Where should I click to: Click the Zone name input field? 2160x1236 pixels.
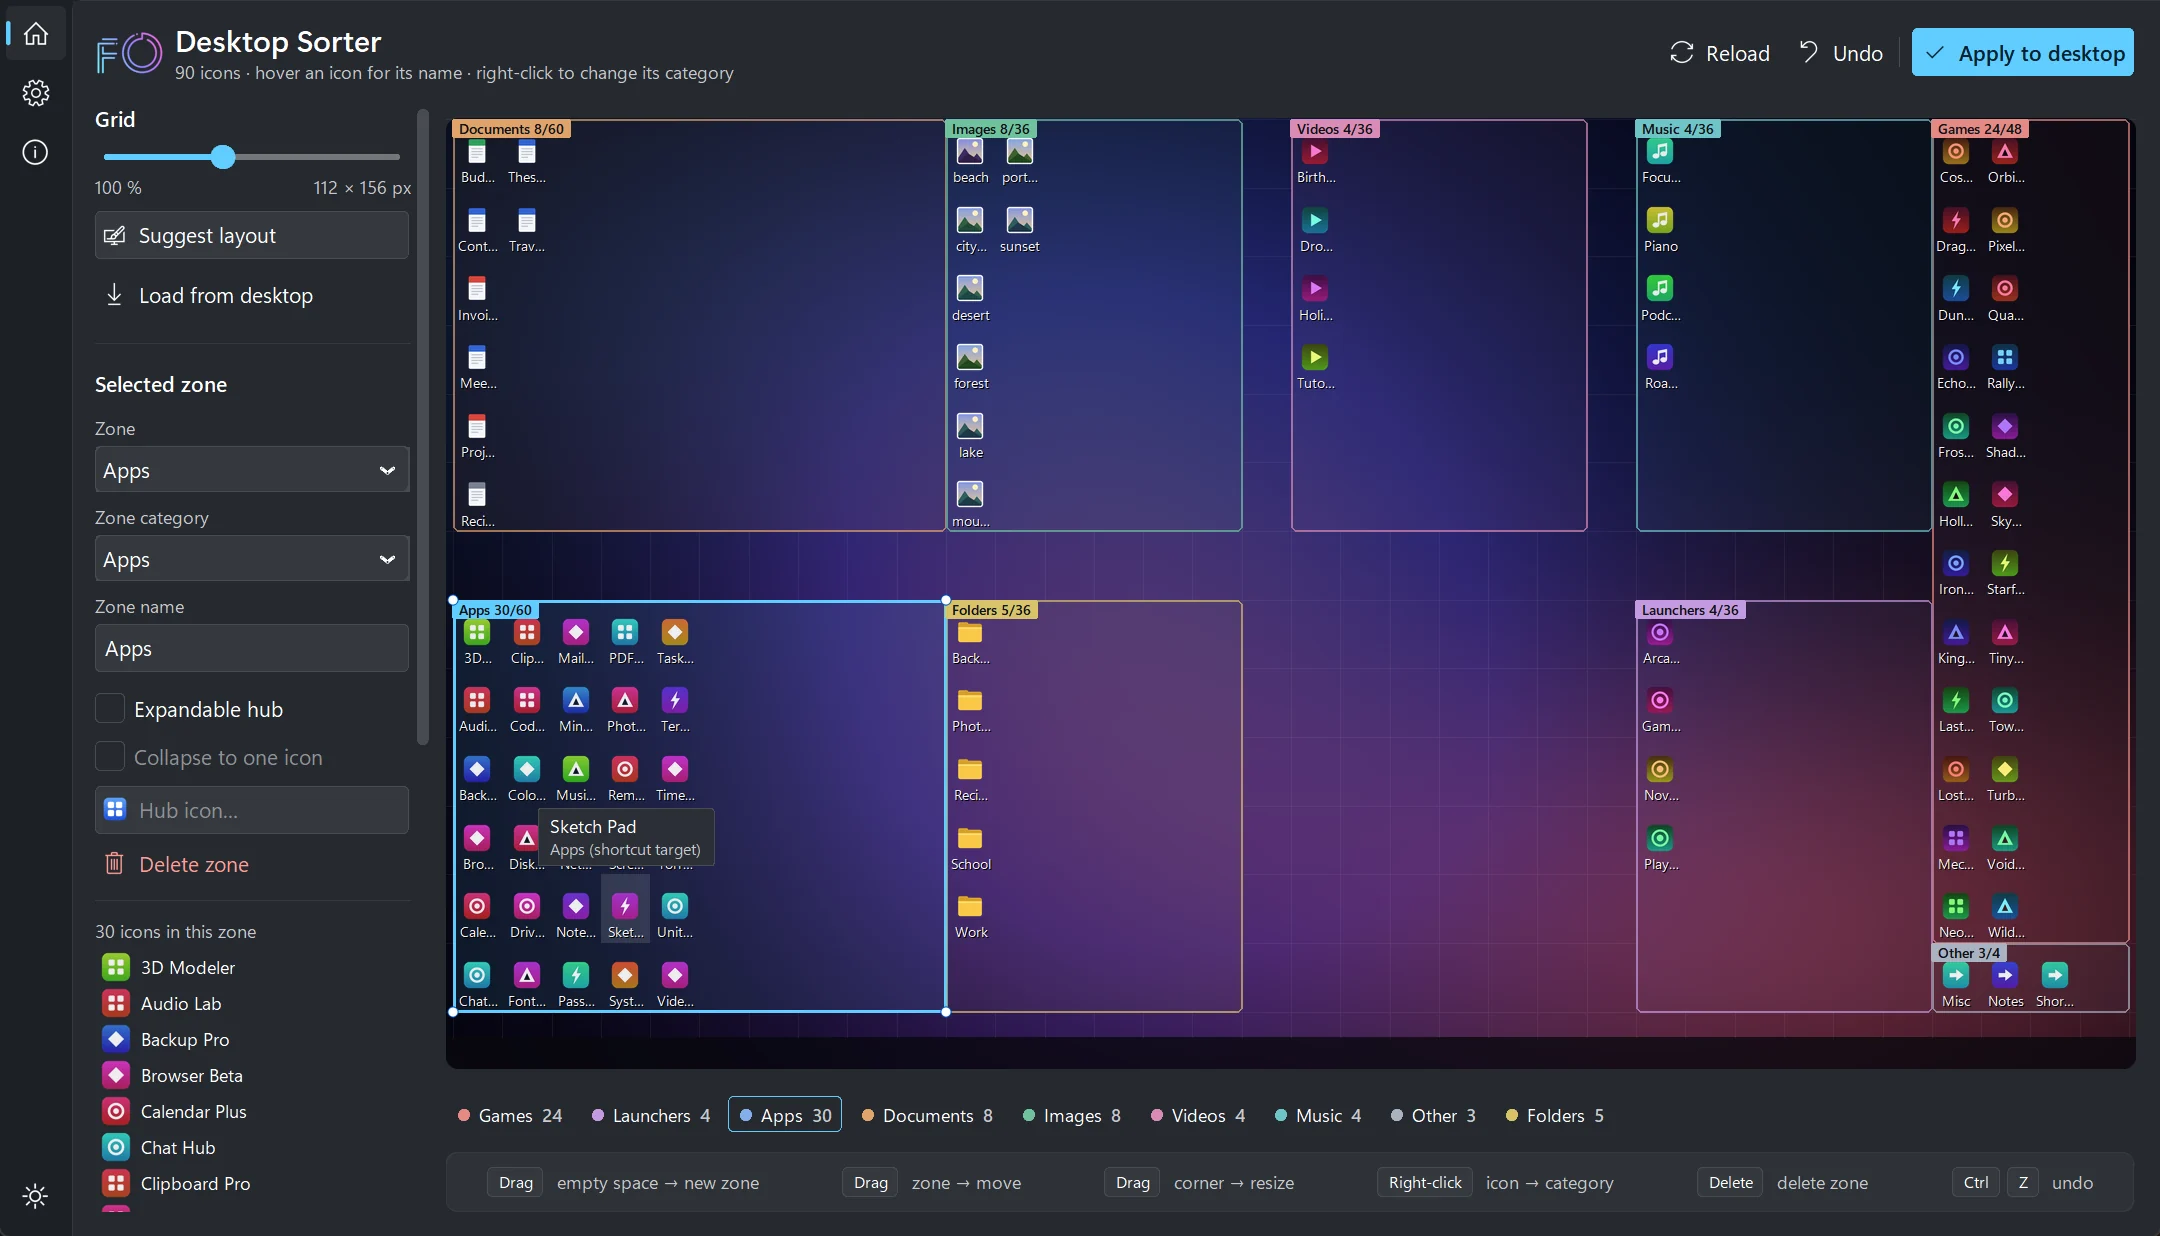coord(252,648)
